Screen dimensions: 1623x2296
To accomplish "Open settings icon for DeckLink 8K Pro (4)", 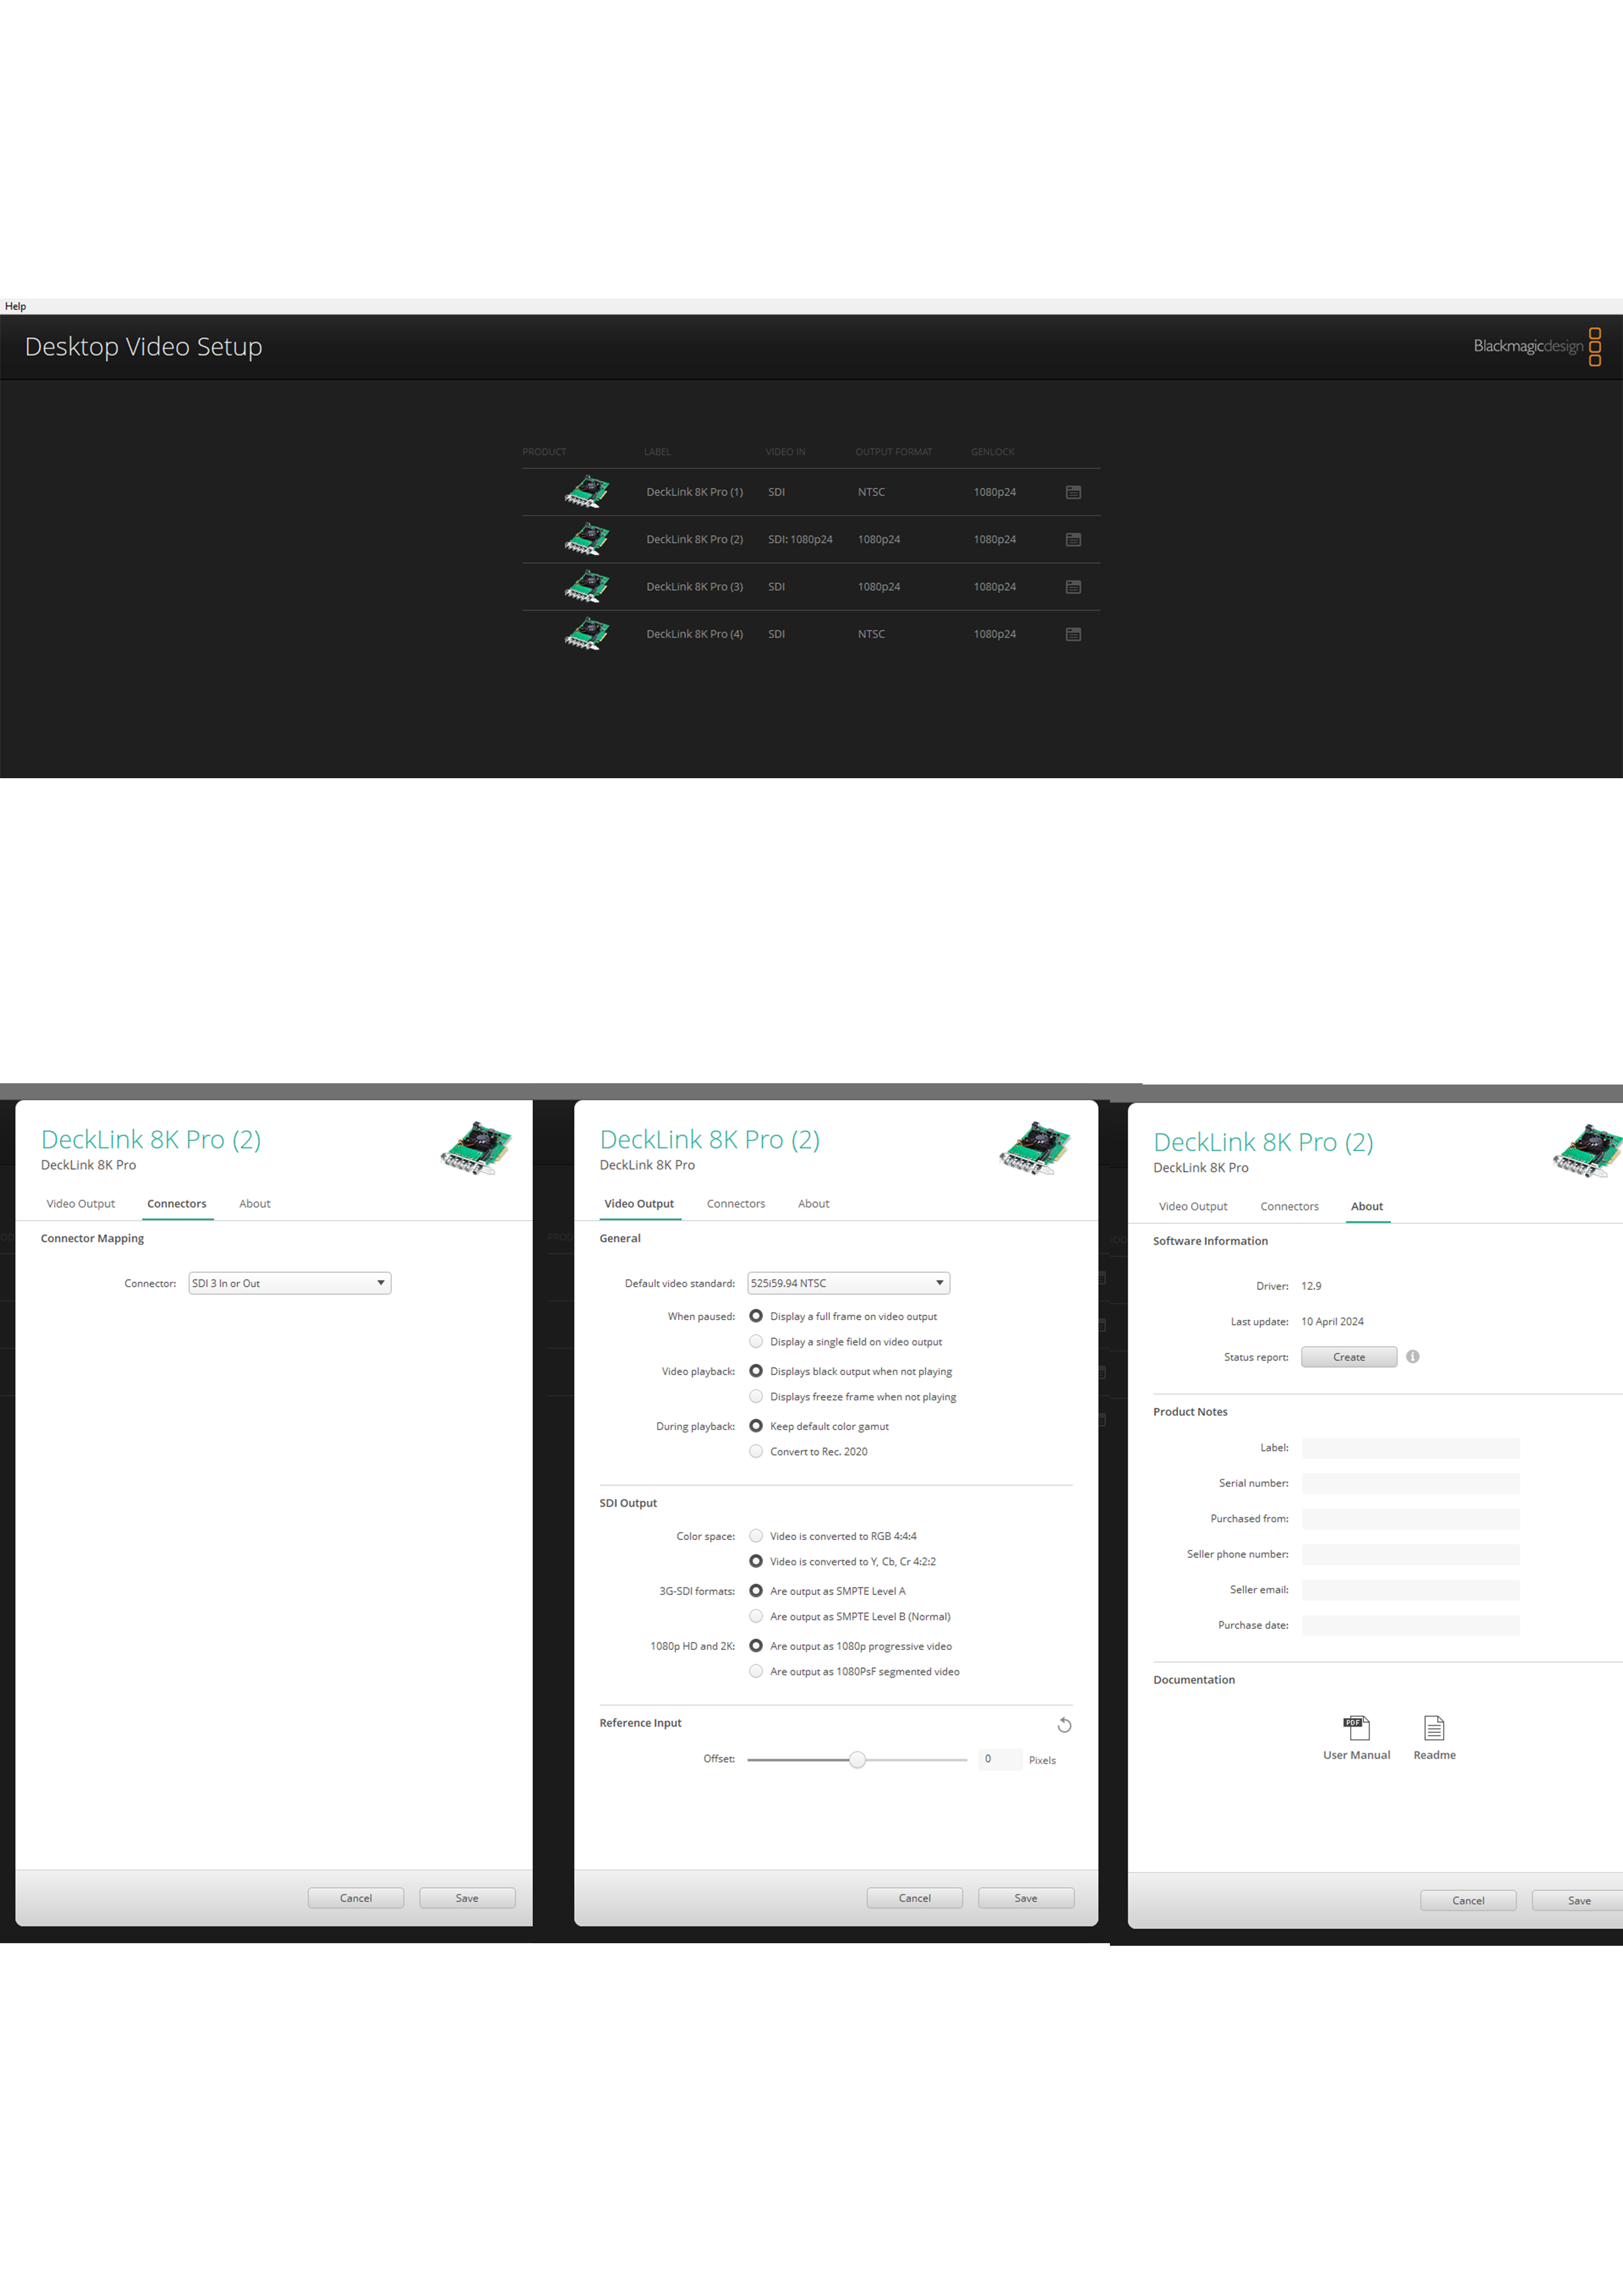I will (x=1073, y=634).
